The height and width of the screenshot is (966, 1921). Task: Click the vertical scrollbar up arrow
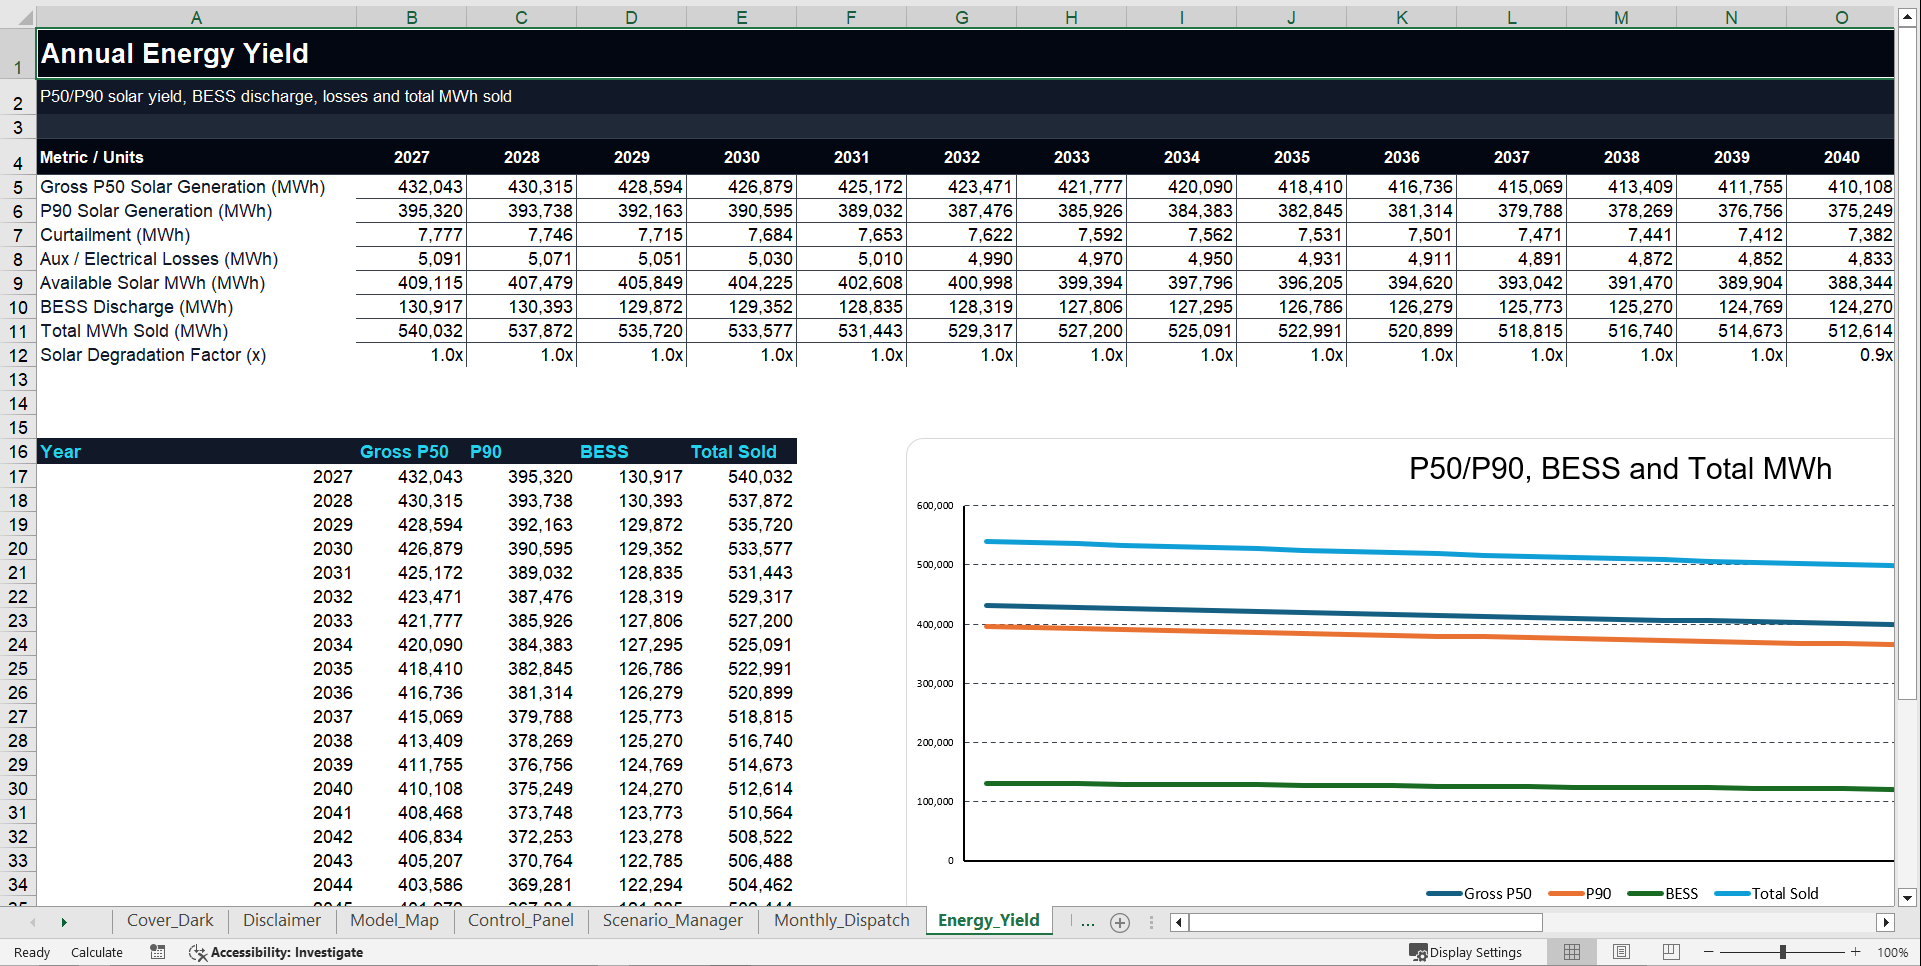pyautogui.click(x=1907, y=18)
